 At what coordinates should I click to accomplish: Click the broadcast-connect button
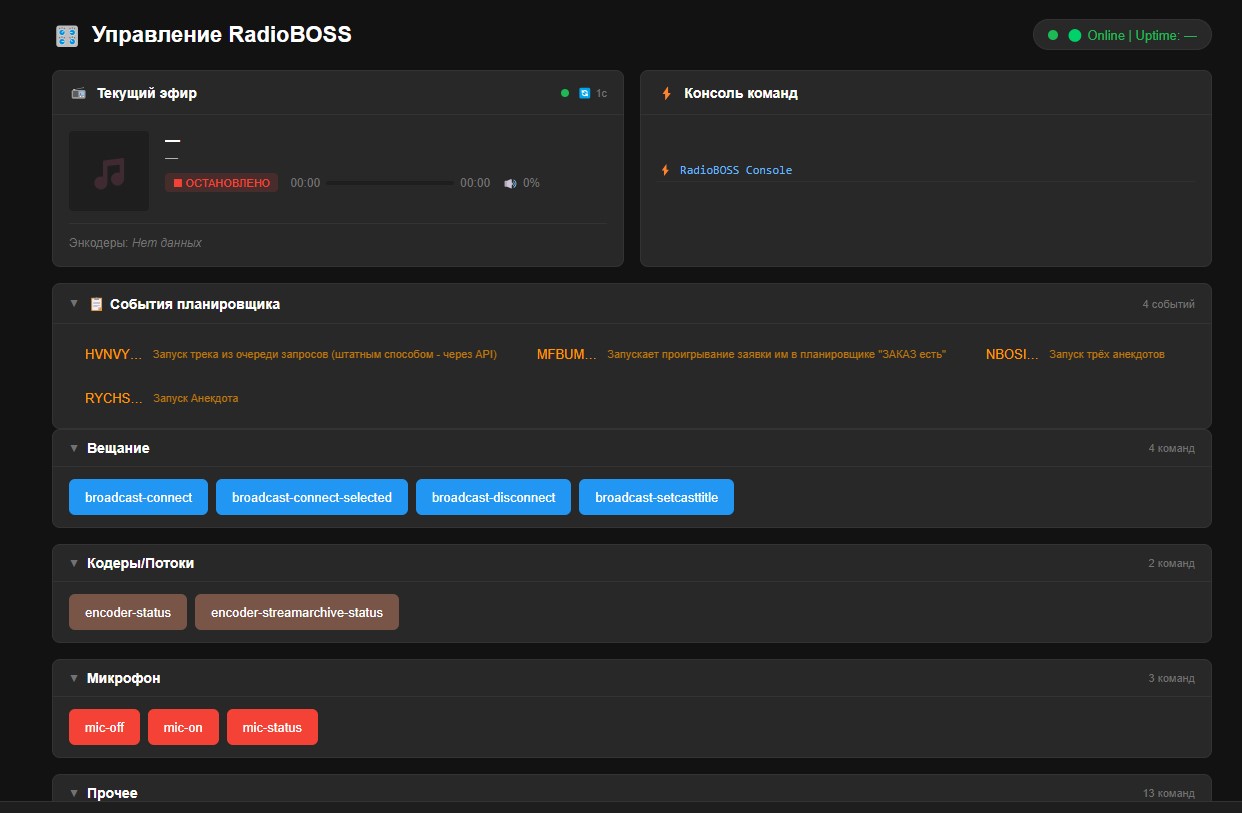point(138,497)
